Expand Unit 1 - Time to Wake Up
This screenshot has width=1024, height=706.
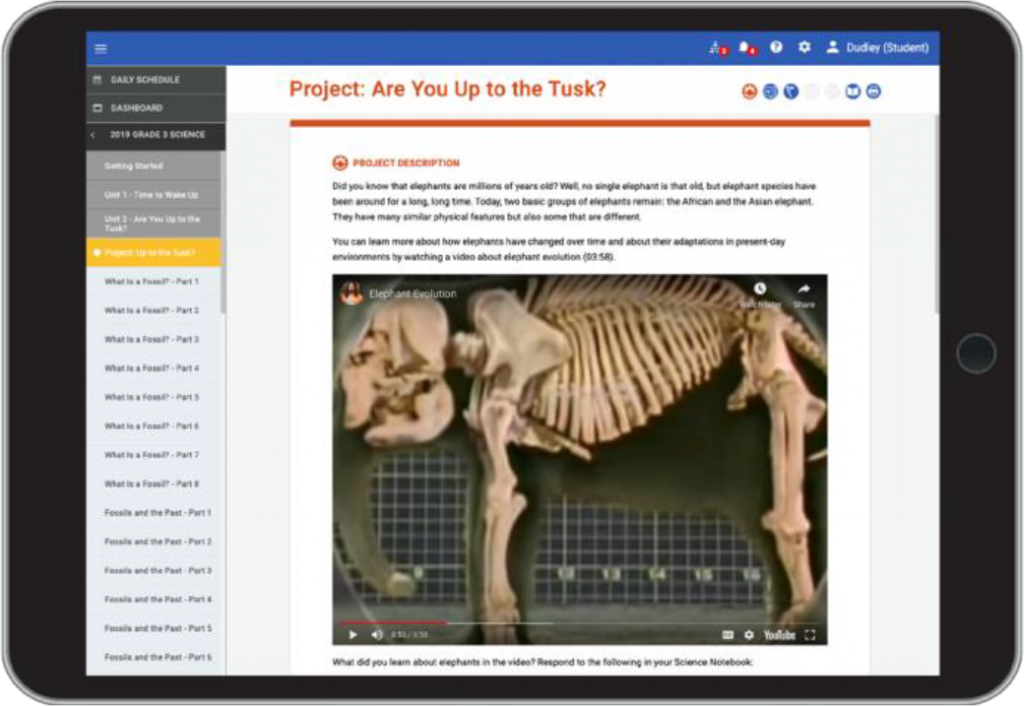point(152,195)
